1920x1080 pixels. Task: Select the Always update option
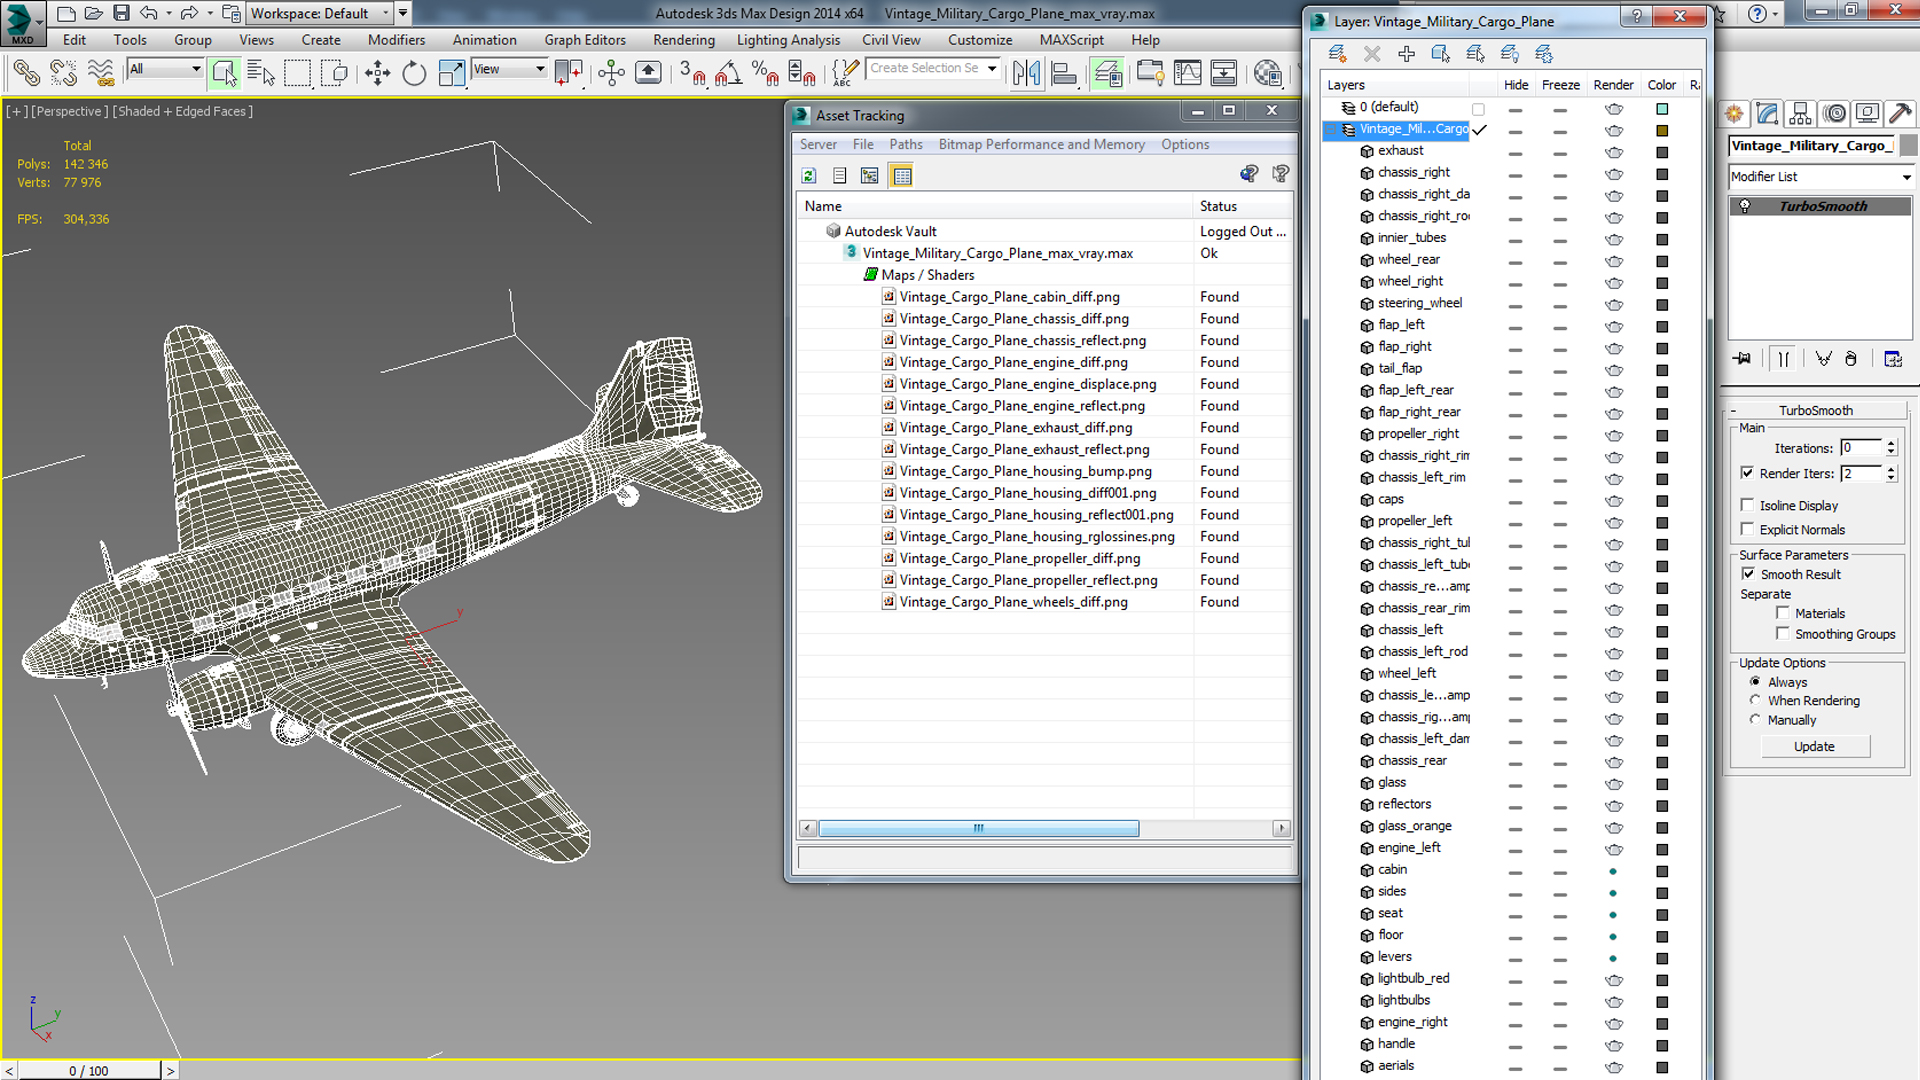click(x=1755, y=682)
